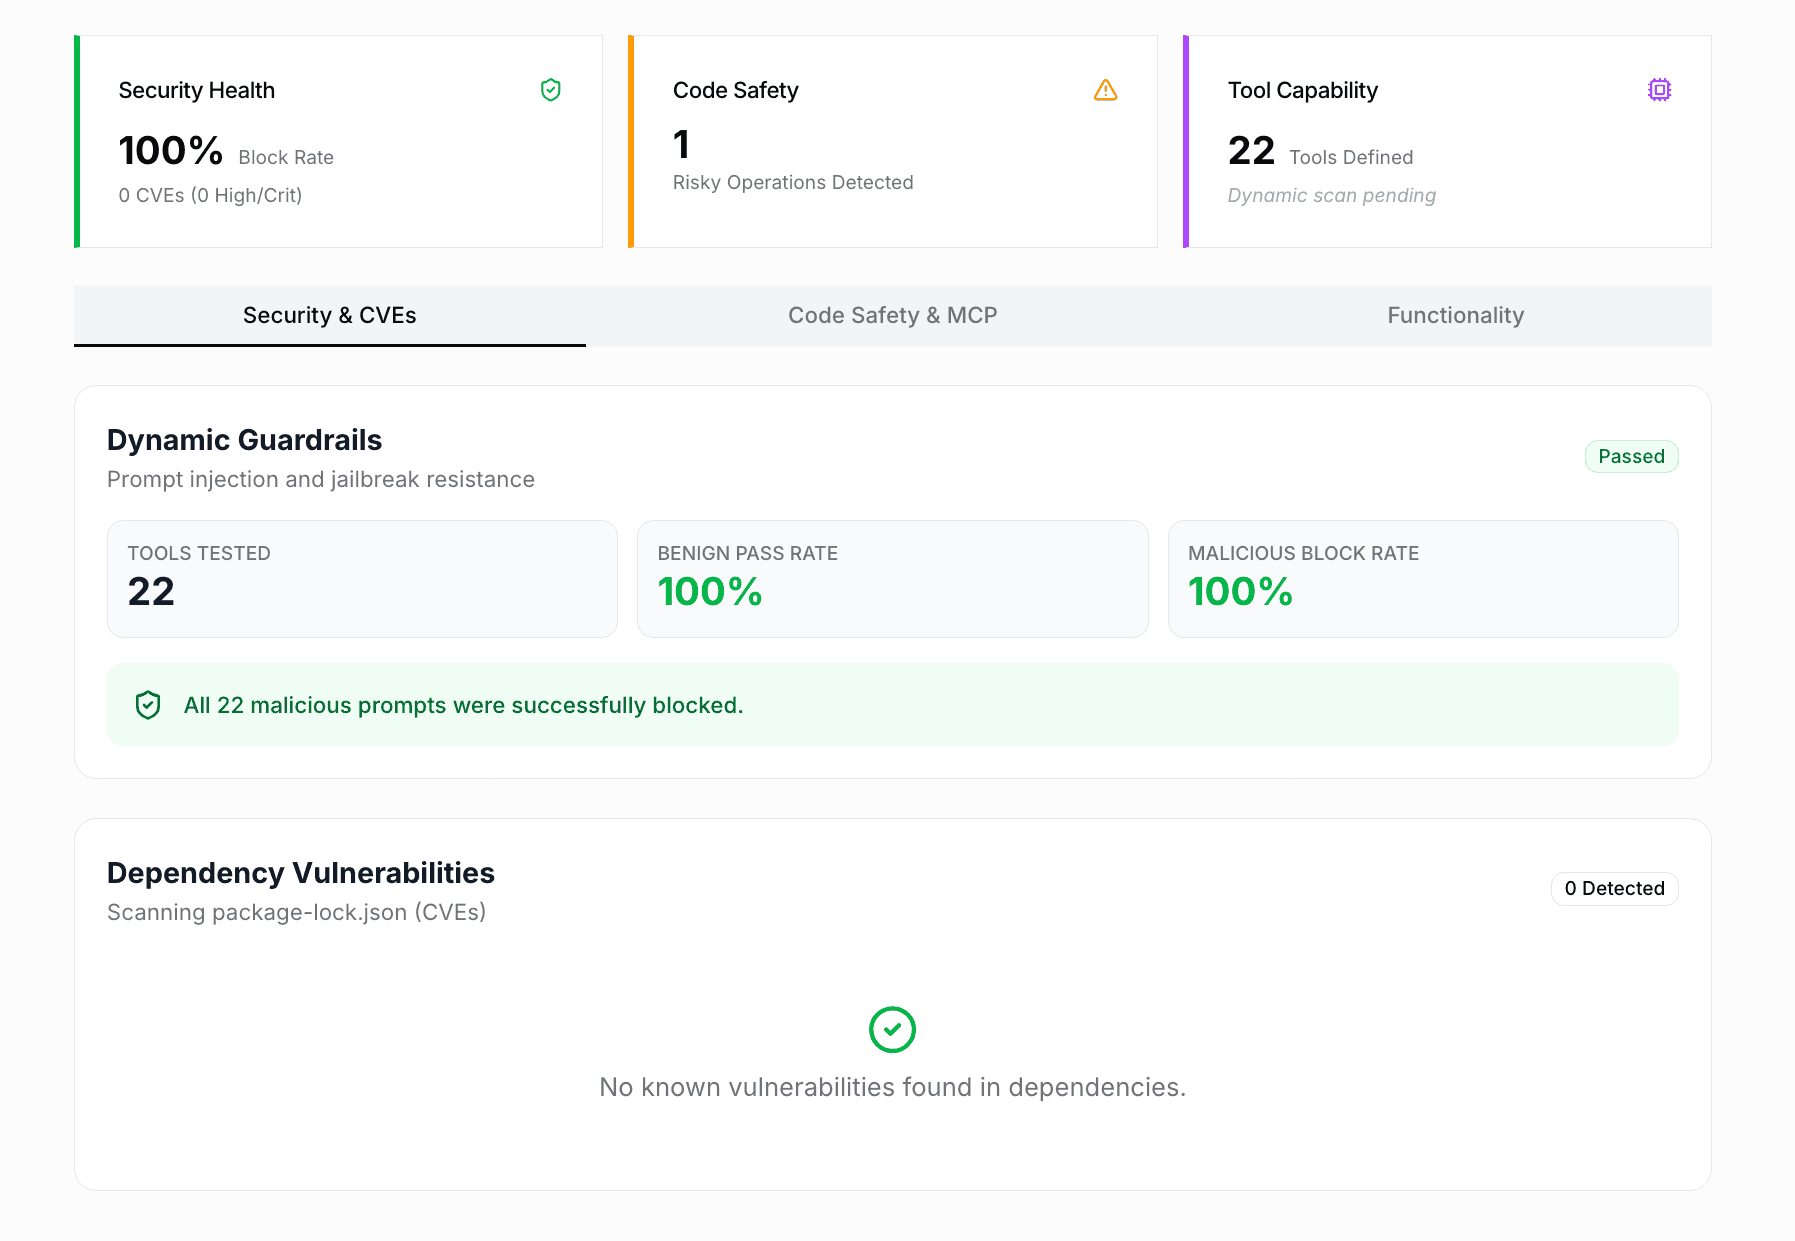Click the All 22 malicious prompts blocked message

(x=464, y=706)
